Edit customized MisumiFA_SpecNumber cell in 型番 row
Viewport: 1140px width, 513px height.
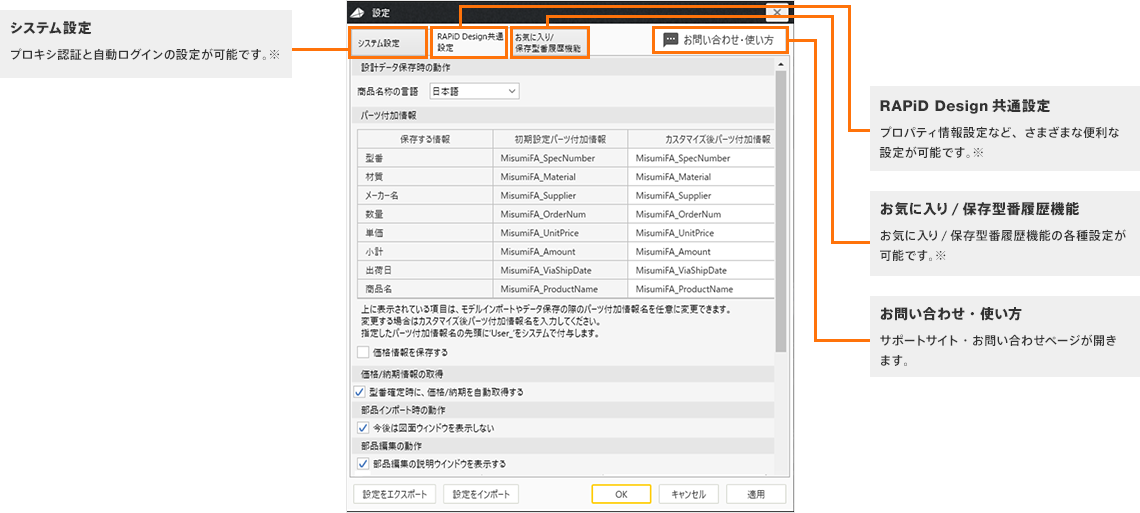tap(700, 158)
